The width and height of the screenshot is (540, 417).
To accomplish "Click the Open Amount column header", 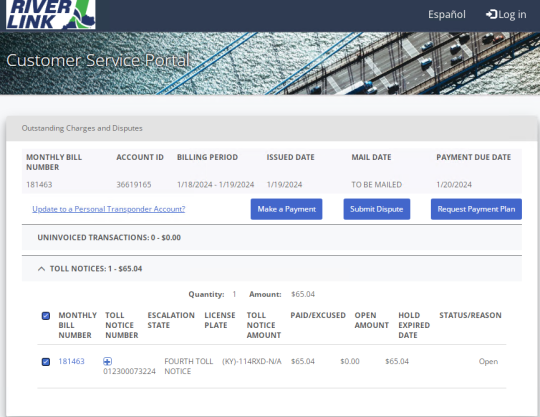I will click(372, 320).
